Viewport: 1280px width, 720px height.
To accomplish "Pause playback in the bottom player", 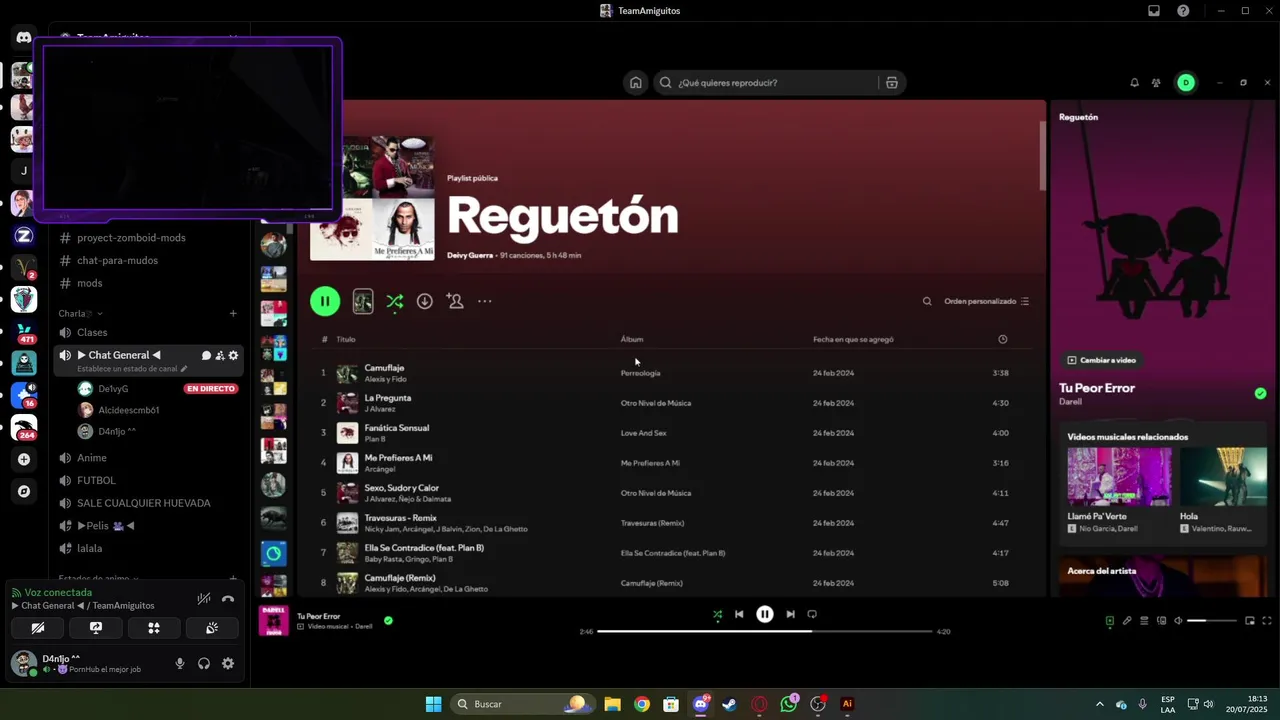I will [x=765, y=614].
